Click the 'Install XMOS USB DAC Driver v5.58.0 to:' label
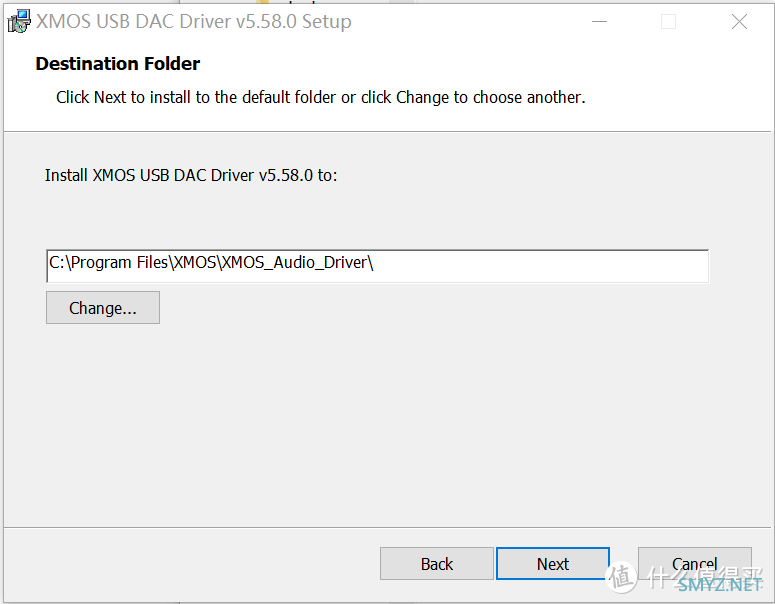Image resolution: width=775 pixels, height=604 pixels. point(191,175)
